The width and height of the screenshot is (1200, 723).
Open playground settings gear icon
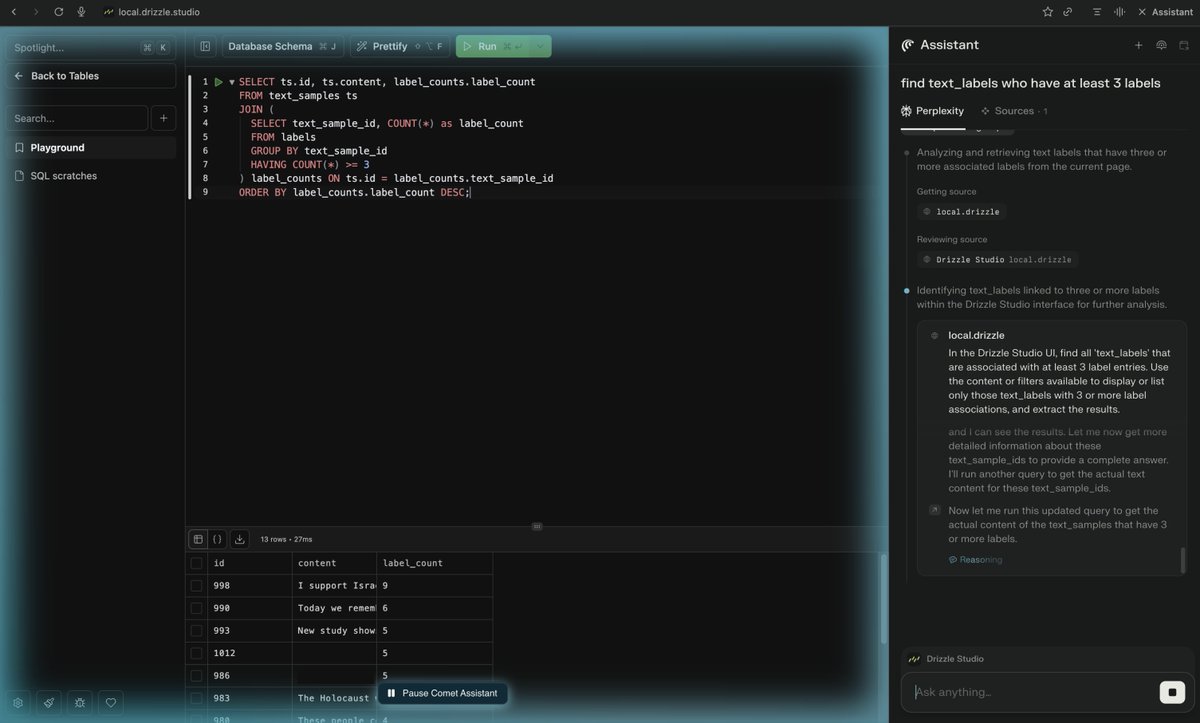[17, 702]
